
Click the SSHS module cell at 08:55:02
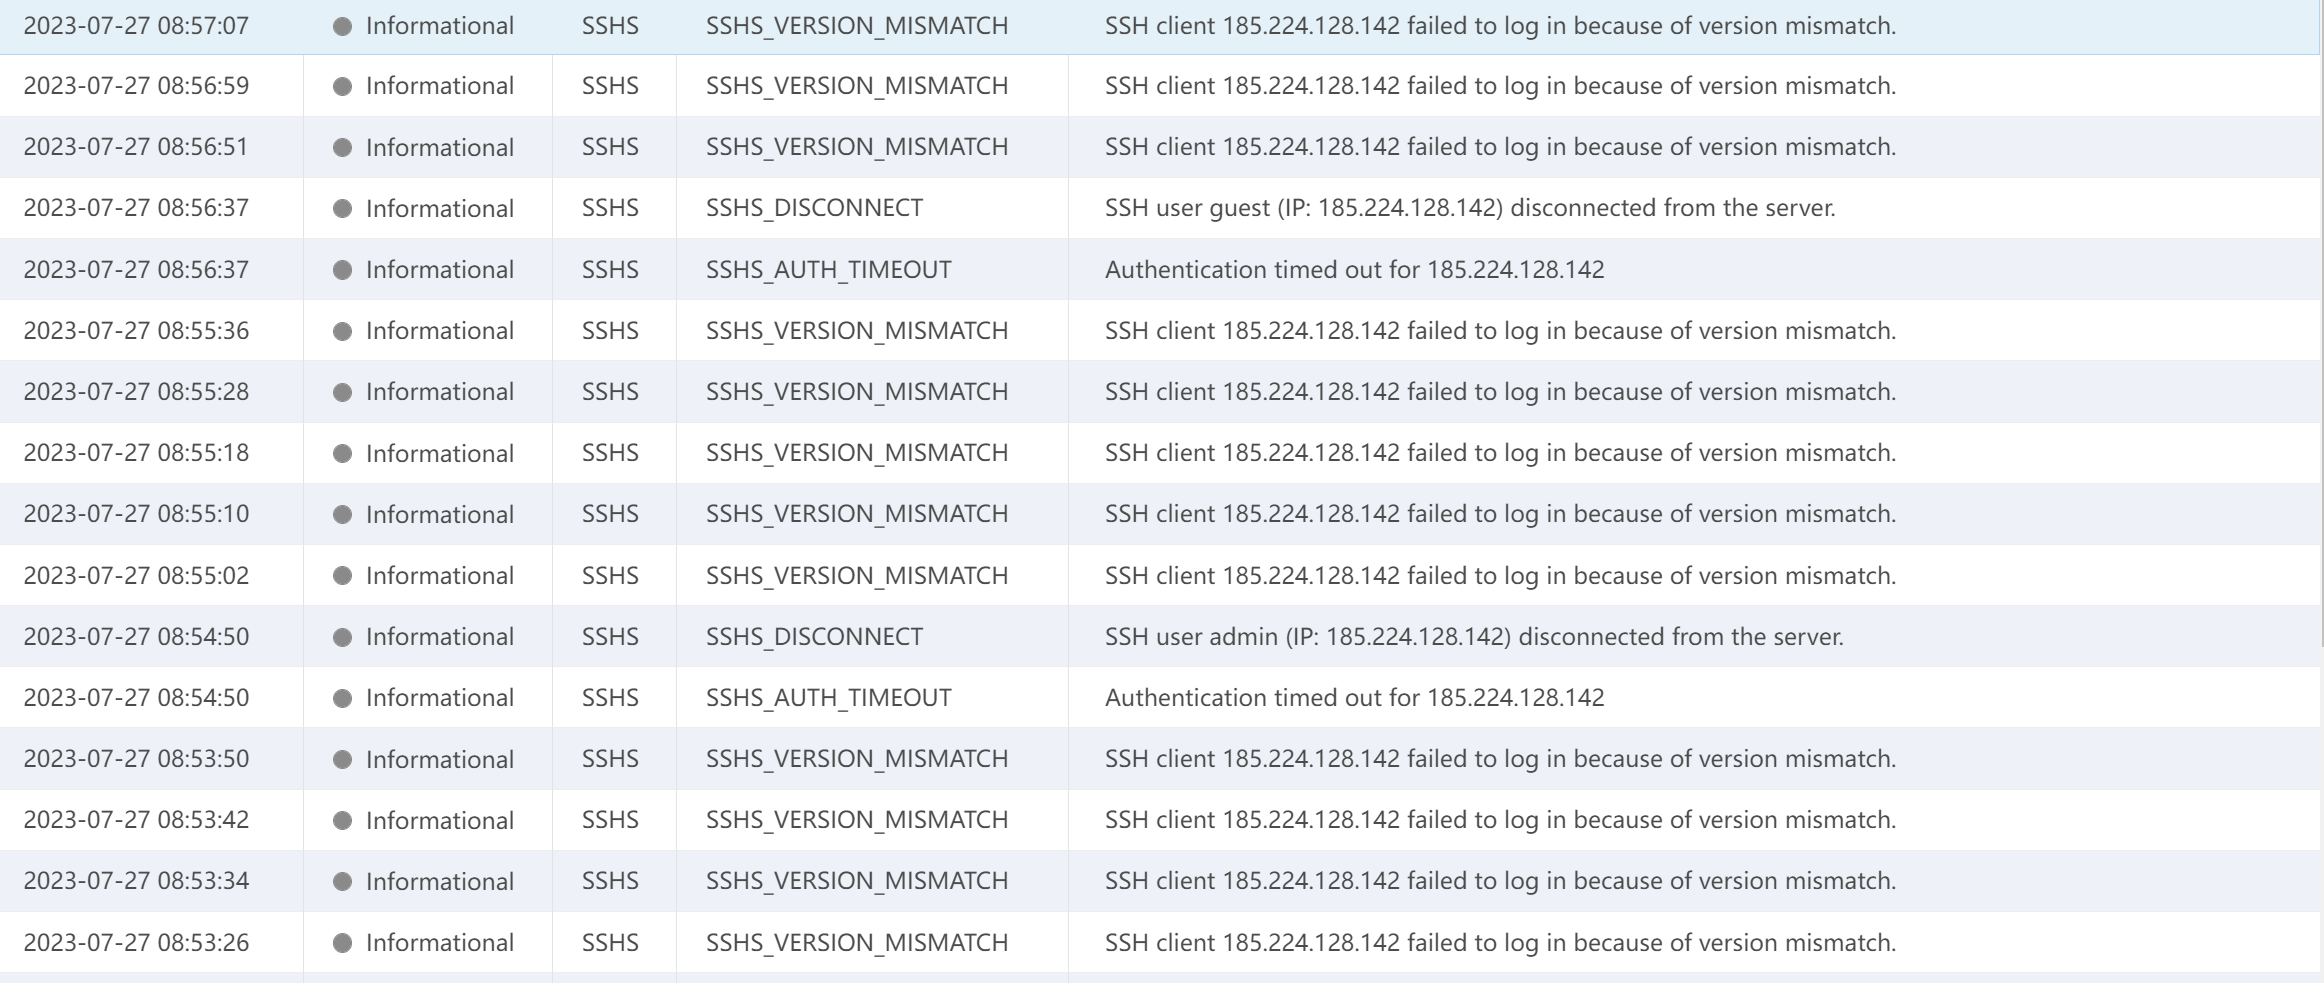(610, 576)
